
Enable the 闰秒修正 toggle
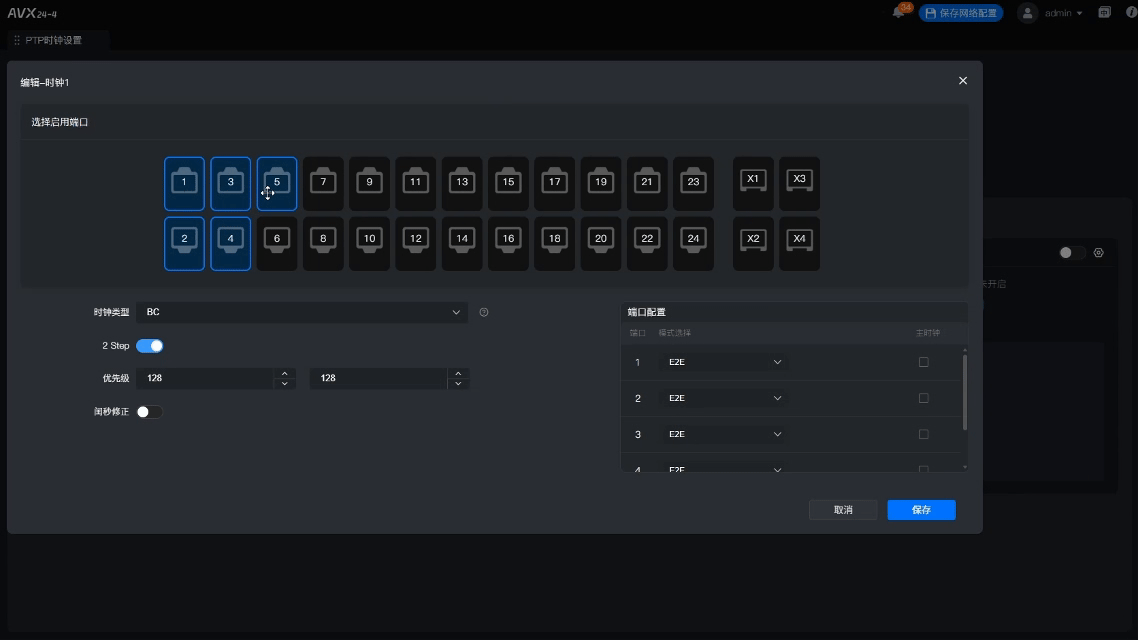(x=149, y=412)
